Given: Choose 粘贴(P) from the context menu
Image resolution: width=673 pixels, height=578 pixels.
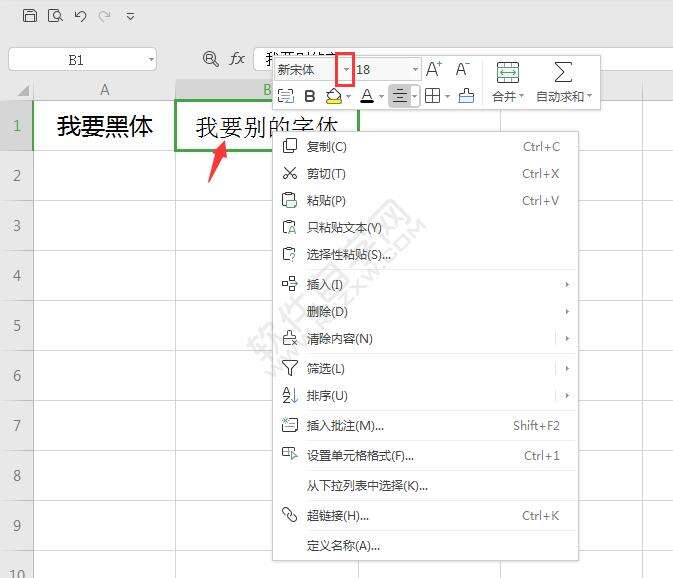Looking at the screenshot, I should click(x=425, y=200).
